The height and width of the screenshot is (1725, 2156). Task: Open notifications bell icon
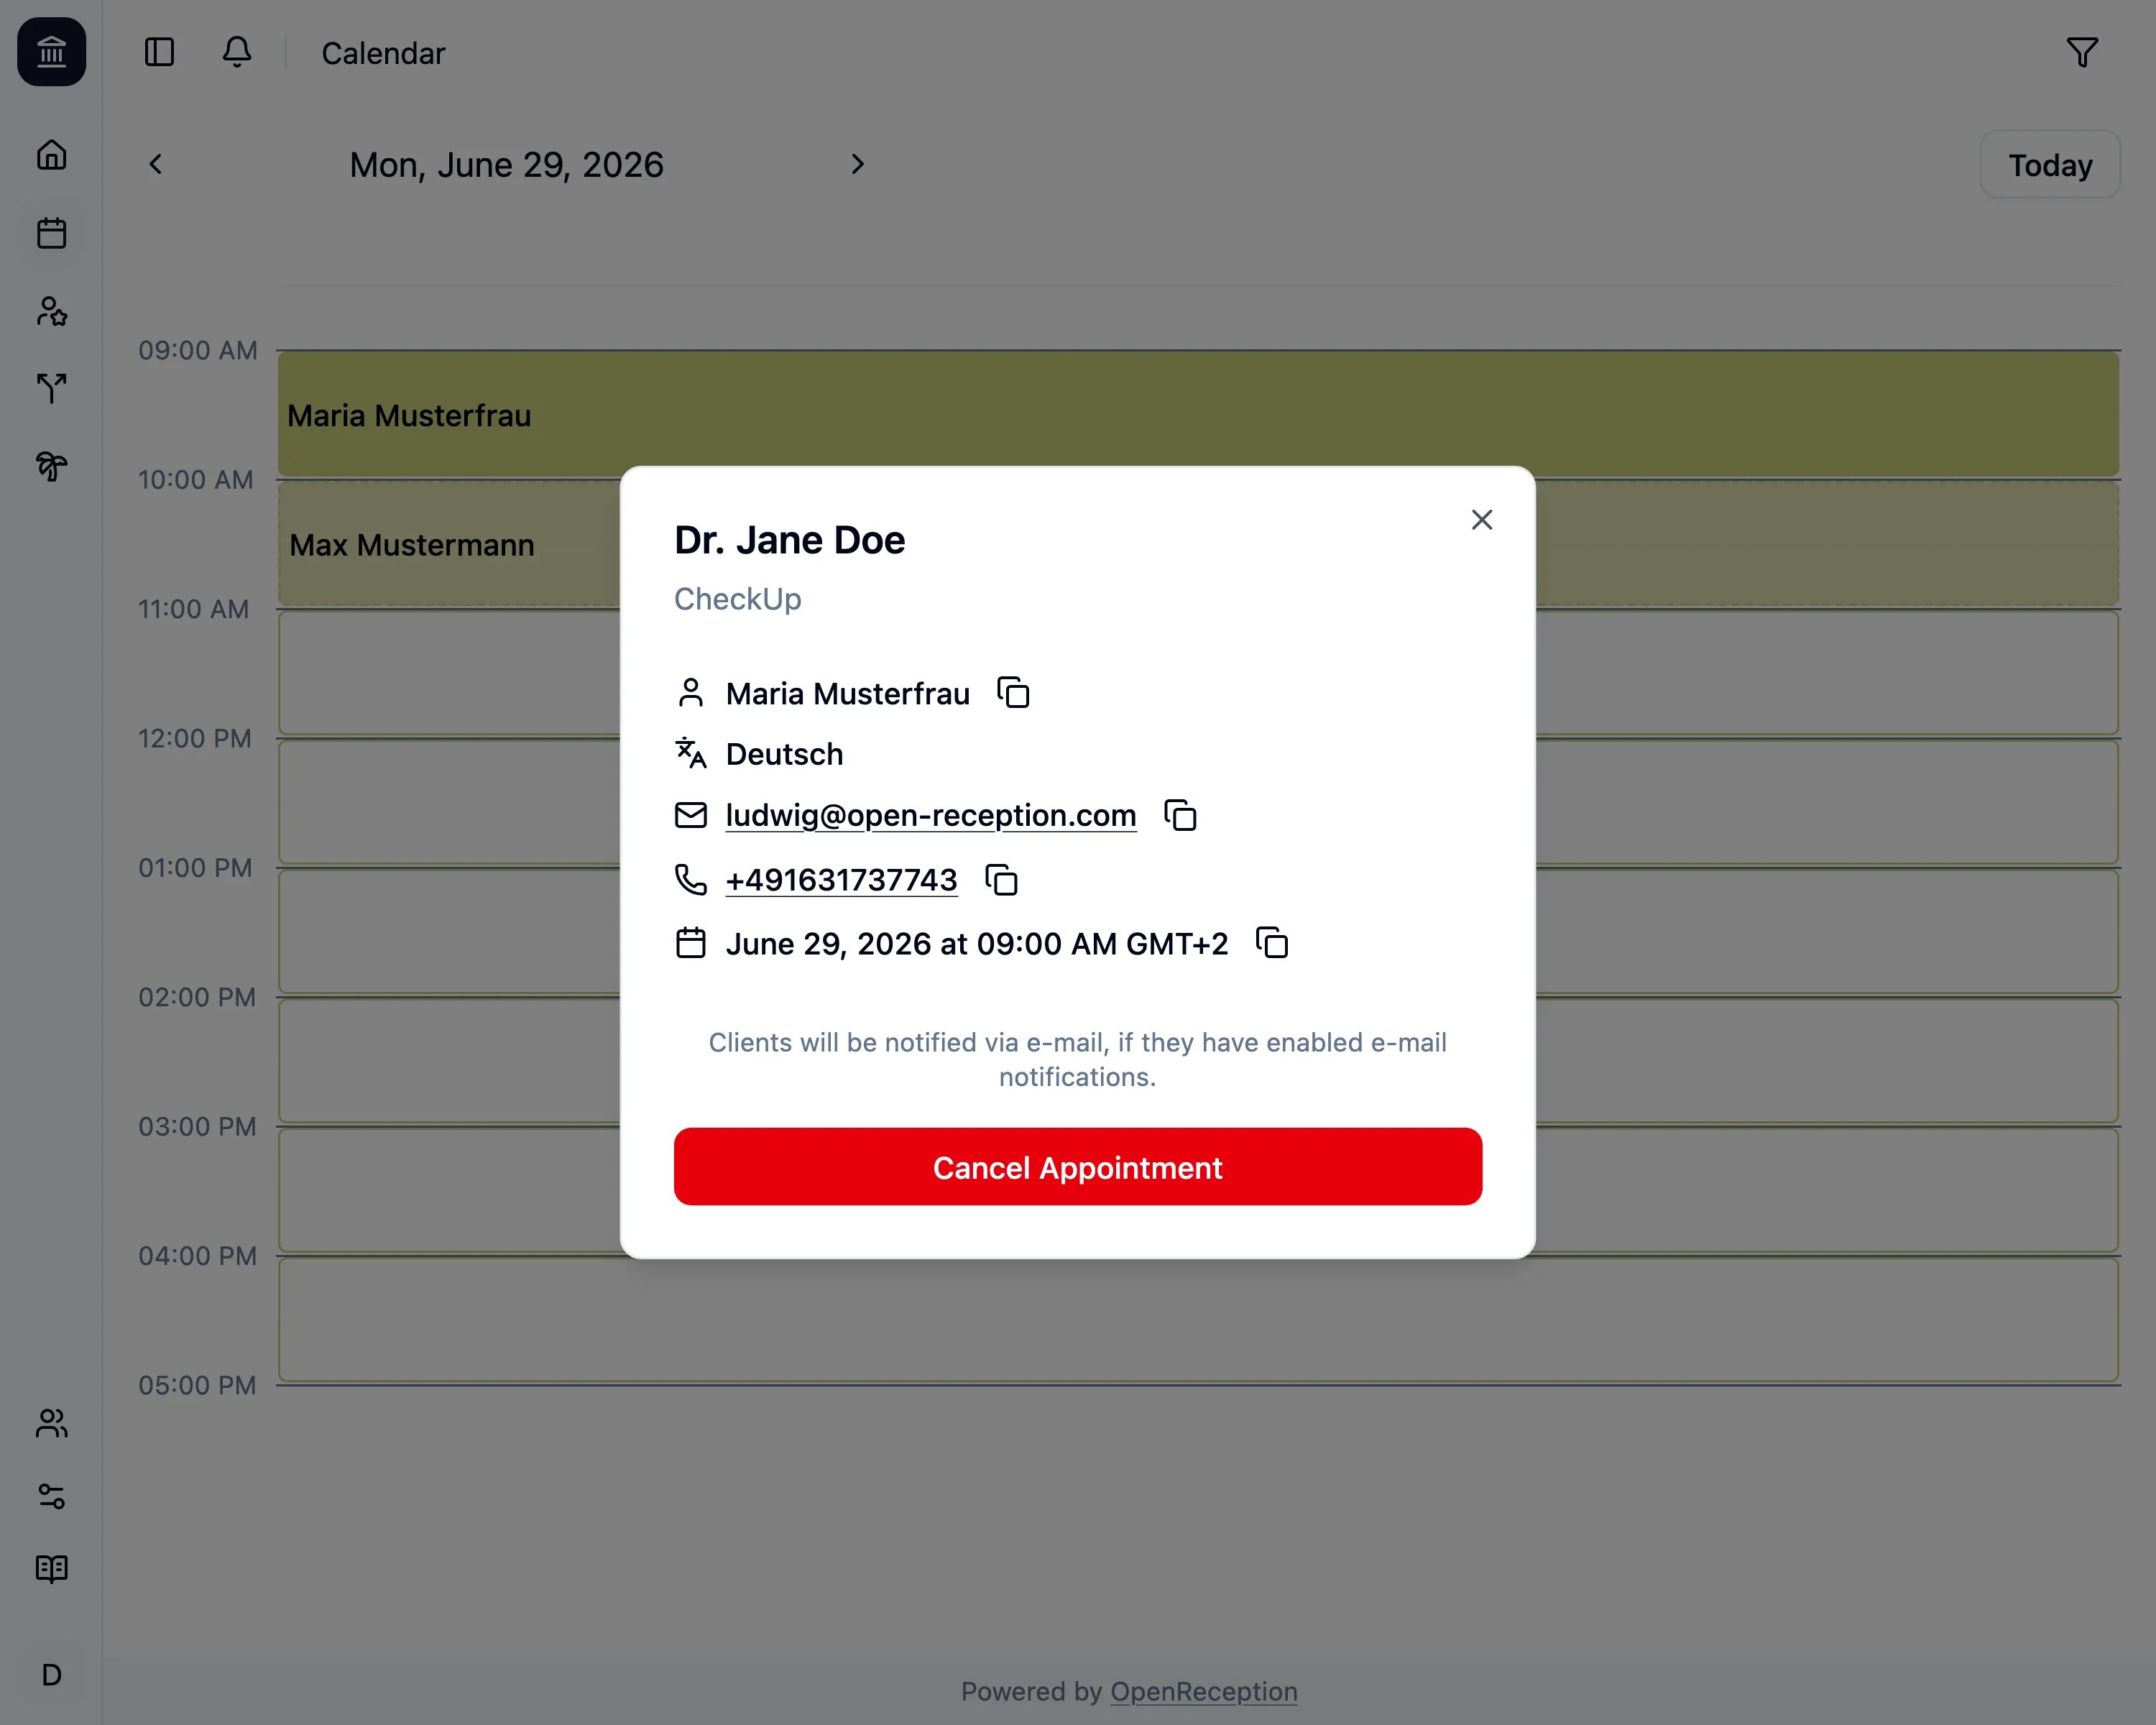click(237, 52)
